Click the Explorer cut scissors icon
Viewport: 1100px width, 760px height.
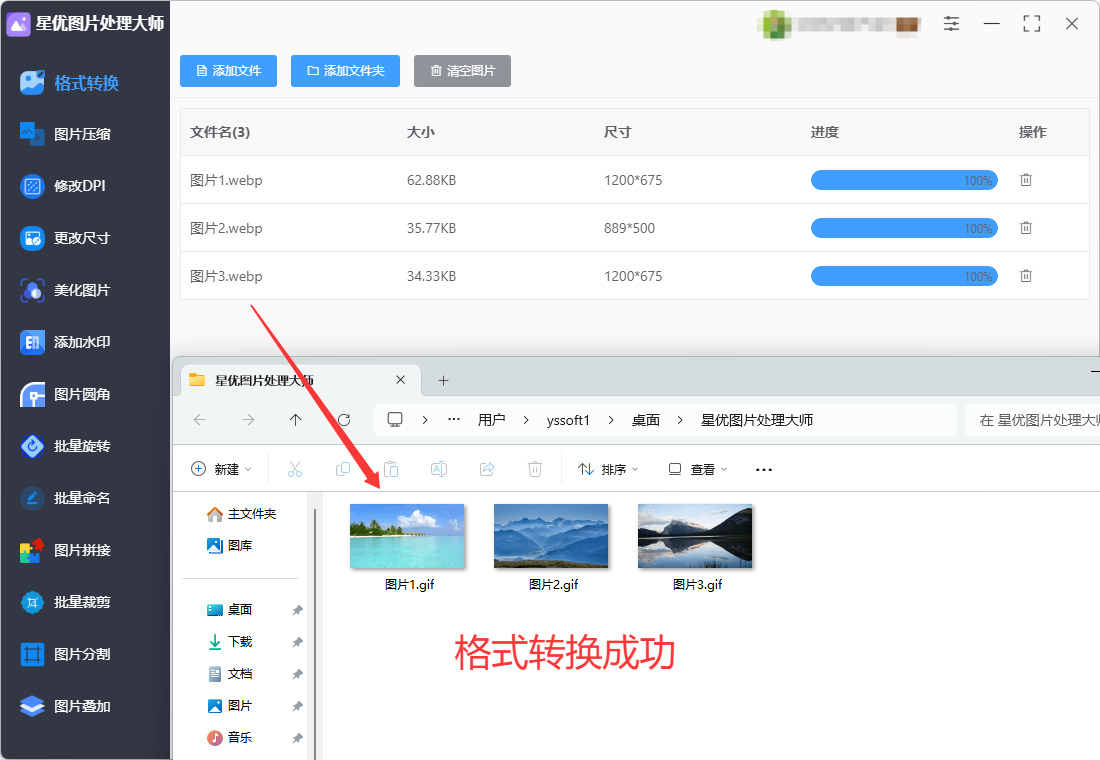(295, 469)
